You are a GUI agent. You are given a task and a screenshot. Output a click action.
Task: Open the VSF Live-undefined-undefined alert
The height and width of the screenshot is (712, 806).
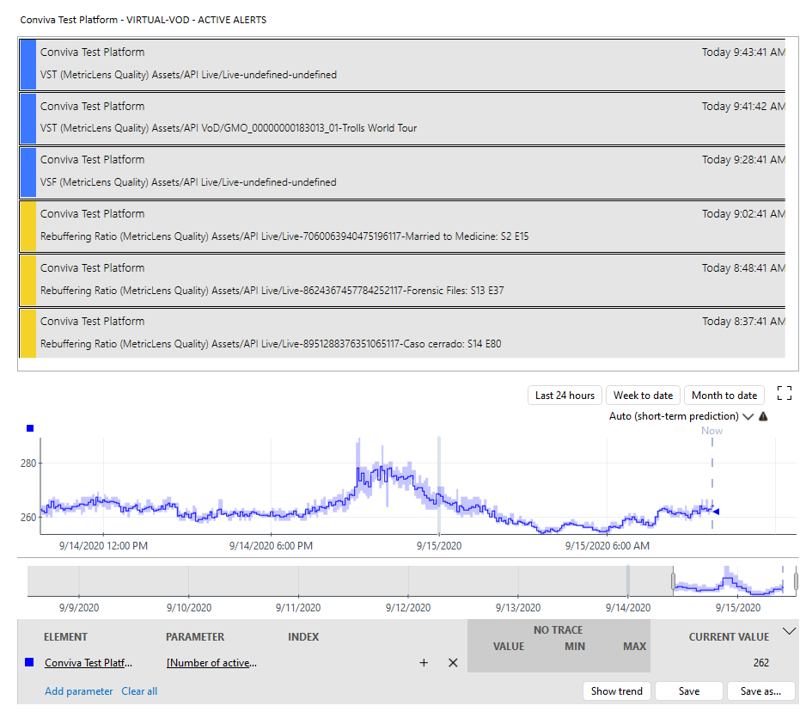(402, 172)
